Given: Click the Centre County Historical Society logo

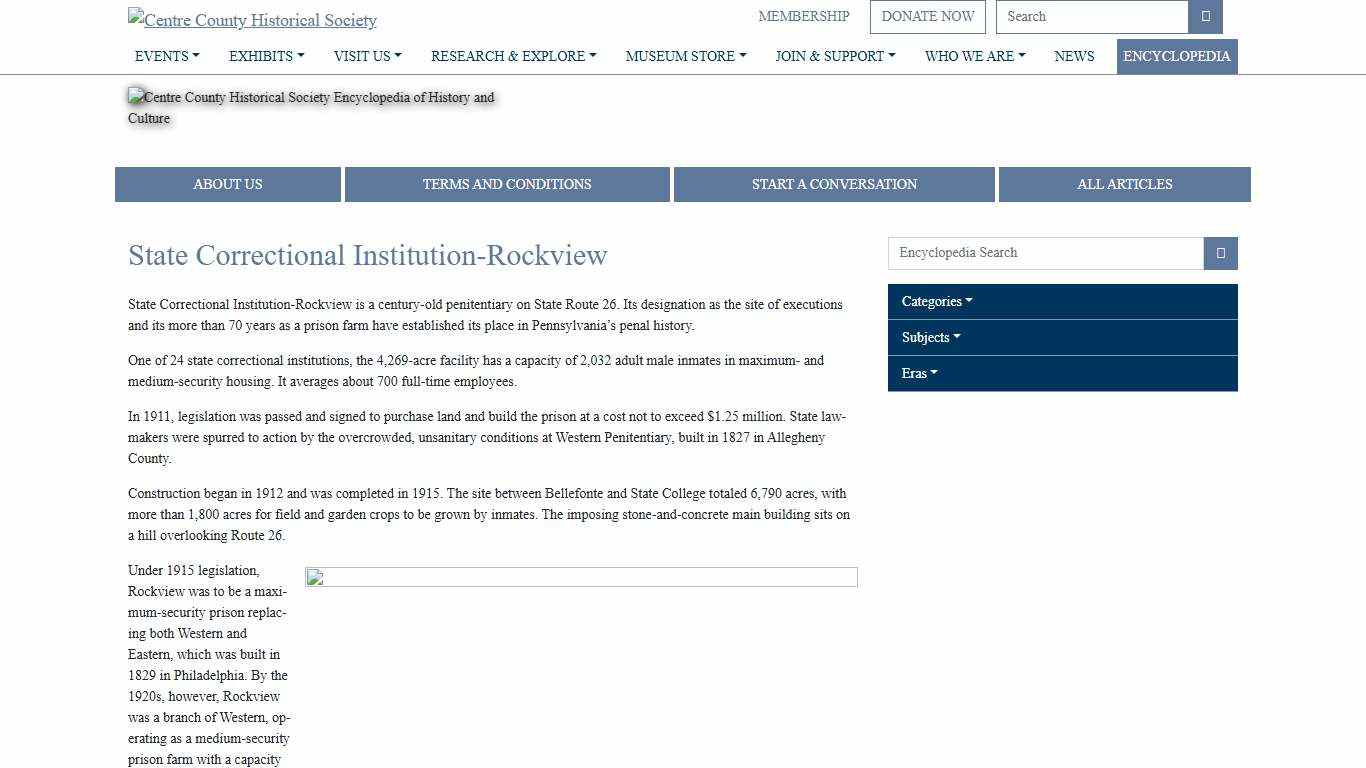Looking at the screenshot, I should pyautogui.click(x=251, y=19).
